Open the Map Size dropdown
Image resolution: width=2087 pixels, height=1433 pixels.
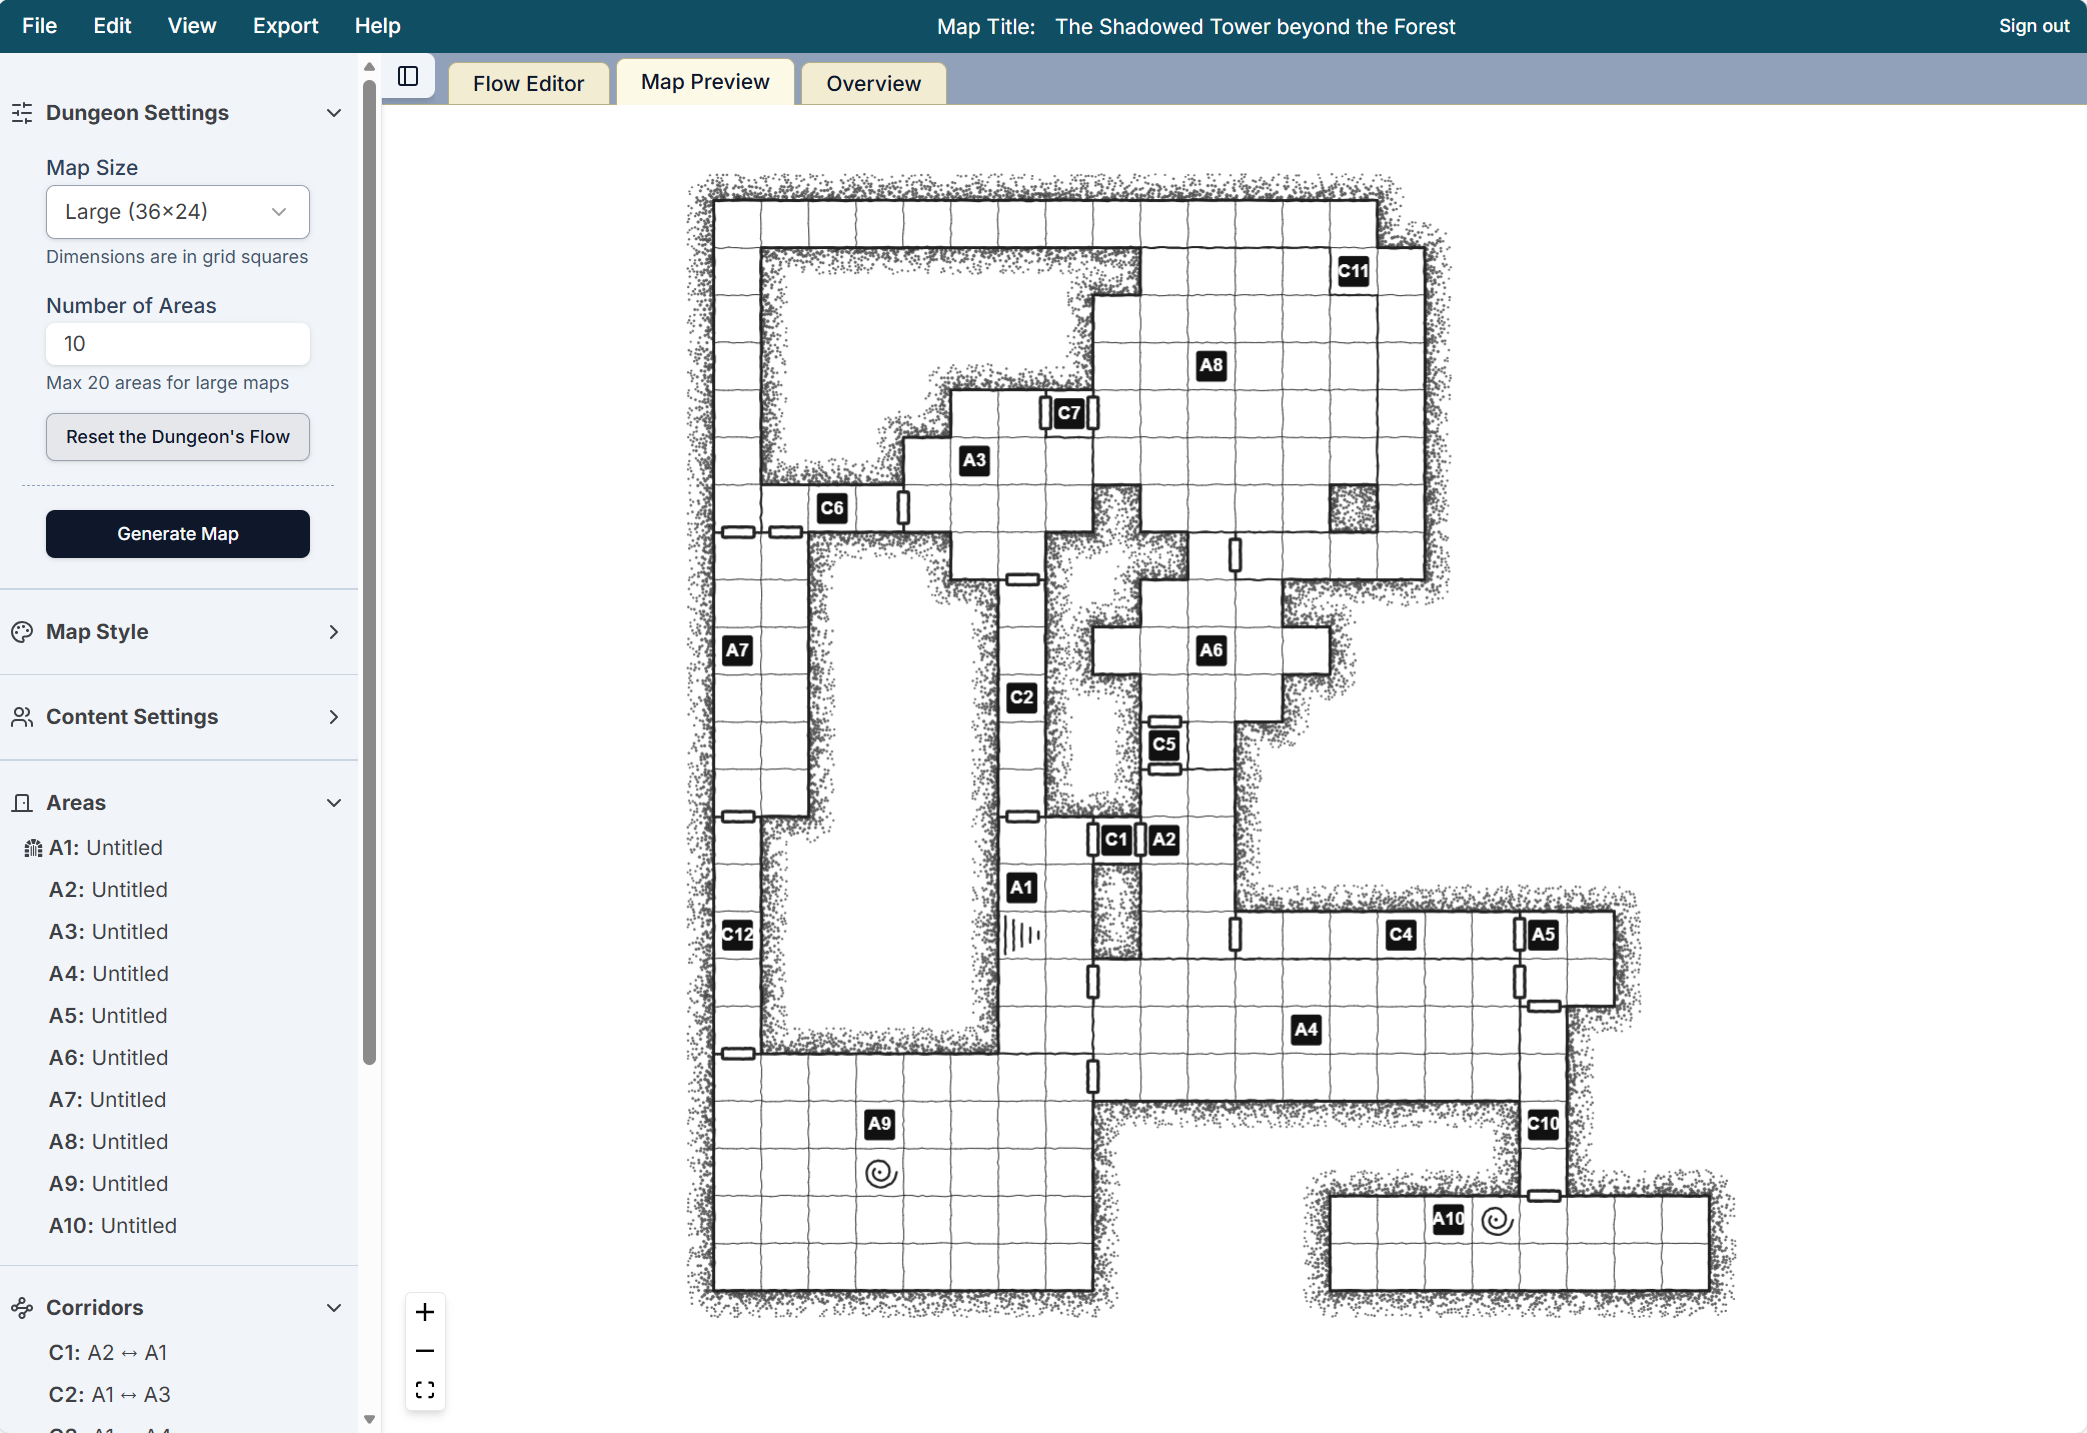click(x=178, y=212)
